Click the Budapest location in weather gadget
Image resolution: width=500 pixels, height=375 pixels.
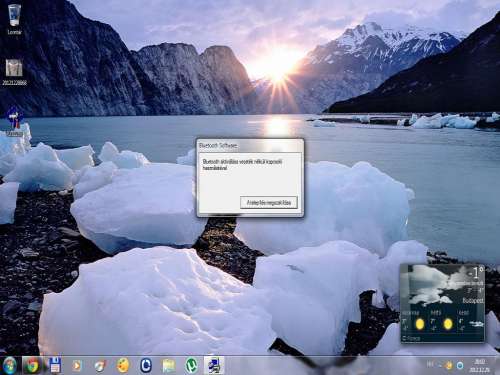(473, 301)
